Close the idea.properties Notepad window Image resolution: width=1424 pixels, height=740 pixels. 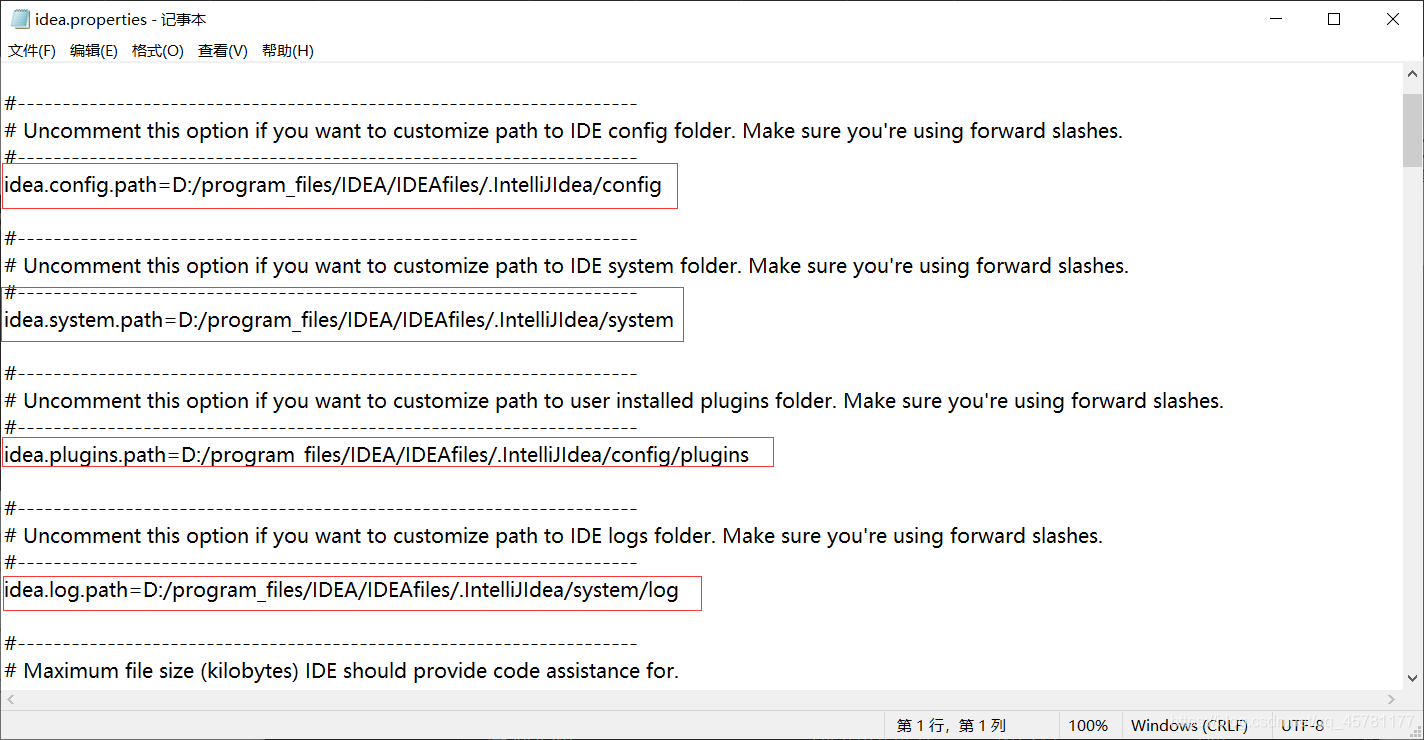1393,19
